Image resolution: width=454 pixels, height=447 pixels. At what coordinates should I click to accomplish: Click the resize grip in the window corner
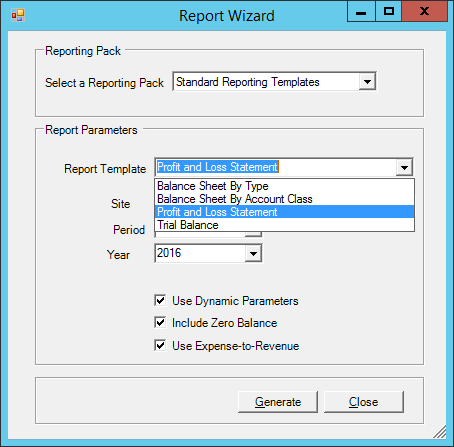440,432
